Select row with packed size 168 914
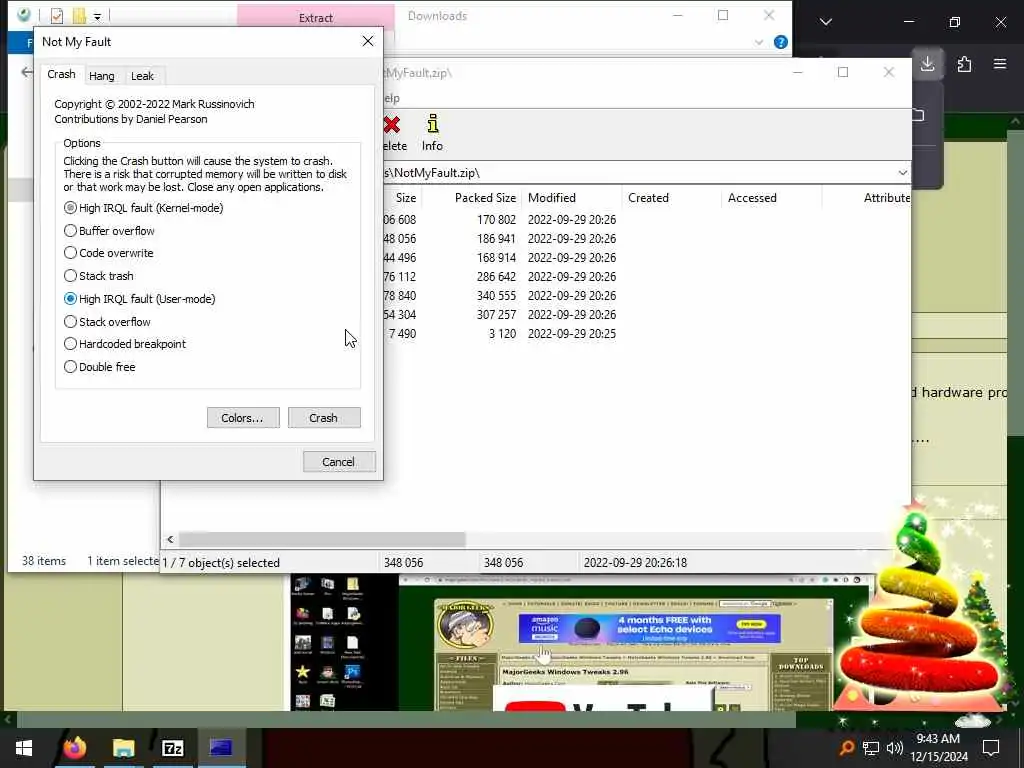This screenshot has height=768, width=1024. click(647, 257)
